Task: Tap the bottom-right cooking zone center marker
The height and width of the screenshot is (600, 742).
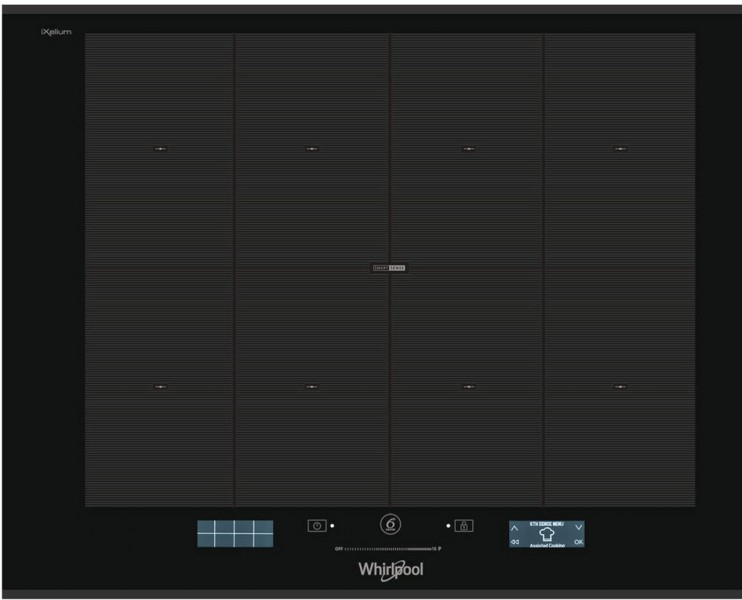Action: 620,387
